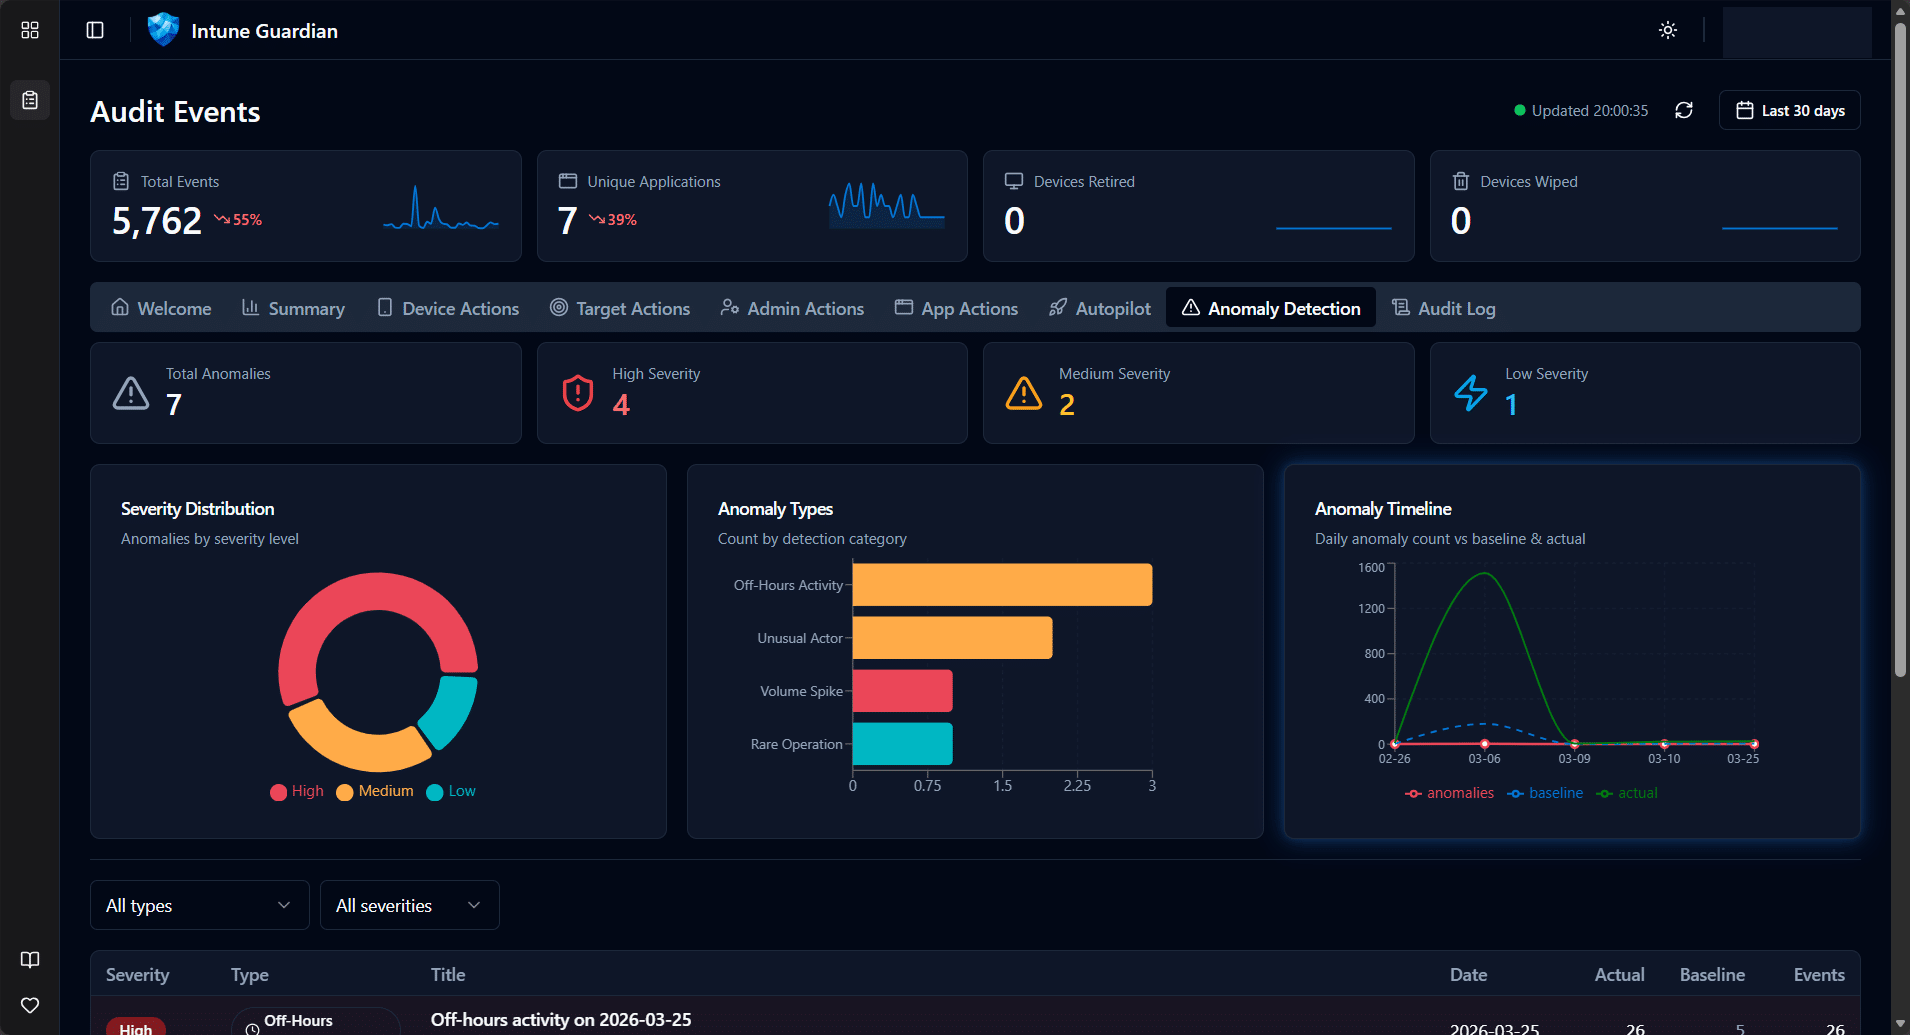Open the Audit Log tab
This screenshot has height=1035, width=1910.
pyautogui.click(x=1444, y=308)
